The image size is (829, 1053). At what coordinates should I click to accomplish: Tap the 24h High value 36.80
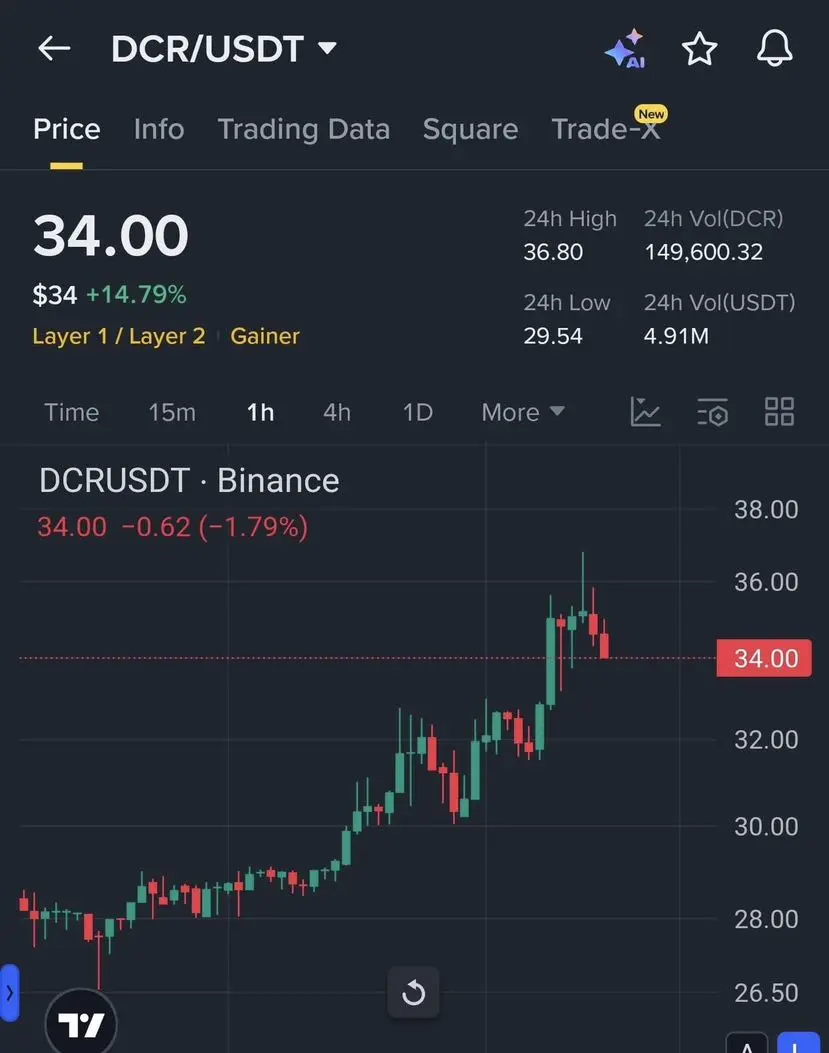click(553, 252)
